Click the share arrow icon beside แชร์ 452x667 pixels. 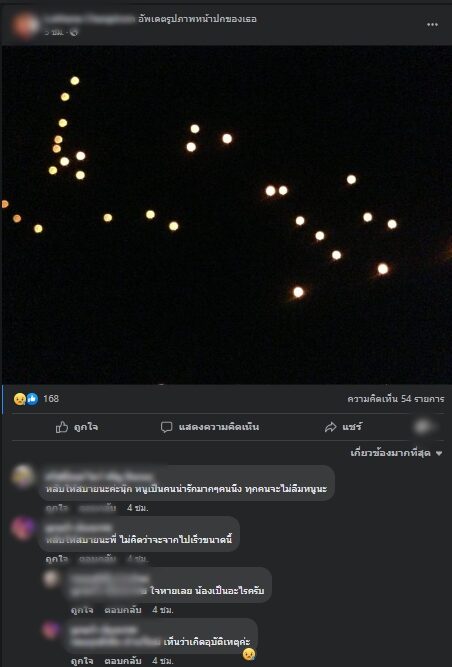tap(330, 427)
